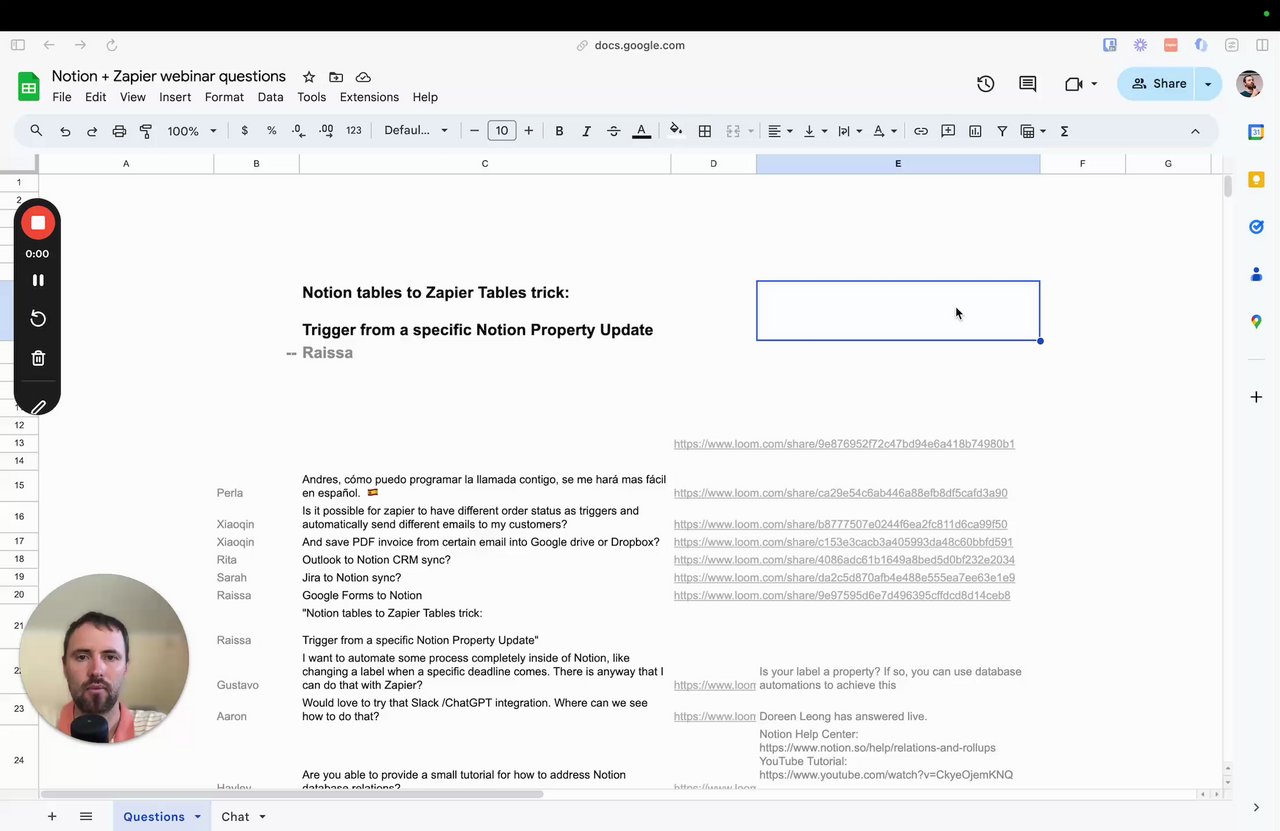Viewport: 1280px width, 831px height.
Task: Open Contacts side panel
Action: pyautogui.click(x=1256, y=274)
